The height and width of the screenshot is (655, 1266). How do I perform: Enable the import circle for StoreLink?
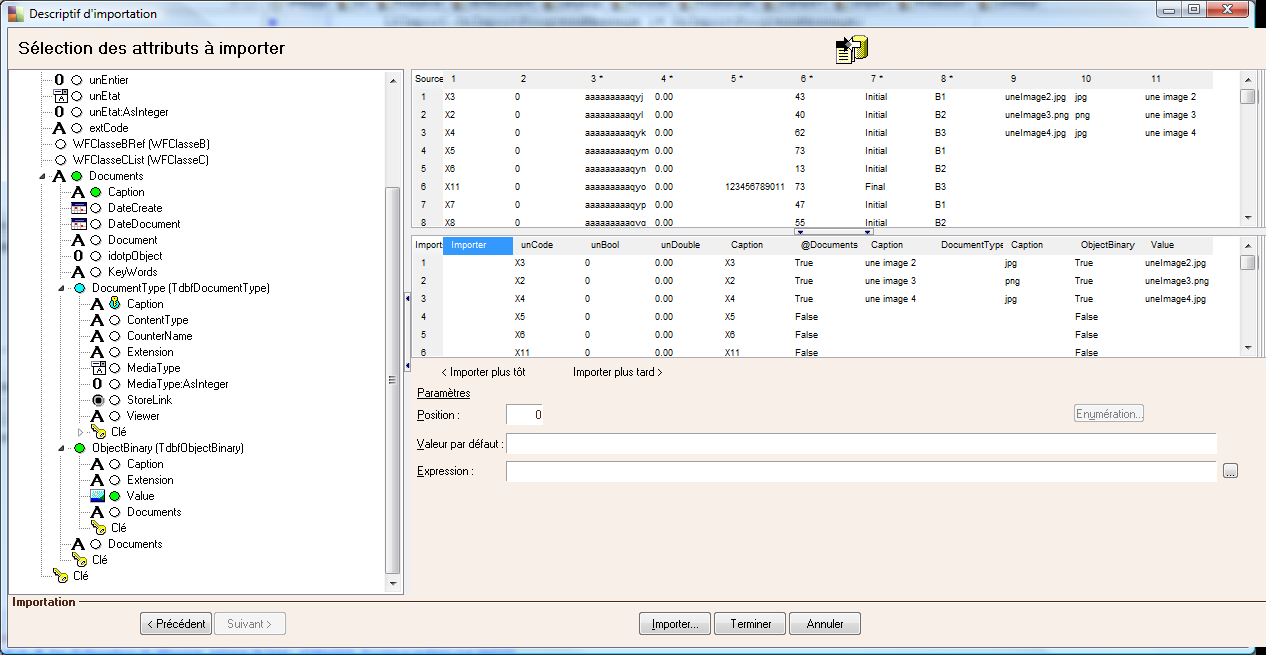pos(114,400)
